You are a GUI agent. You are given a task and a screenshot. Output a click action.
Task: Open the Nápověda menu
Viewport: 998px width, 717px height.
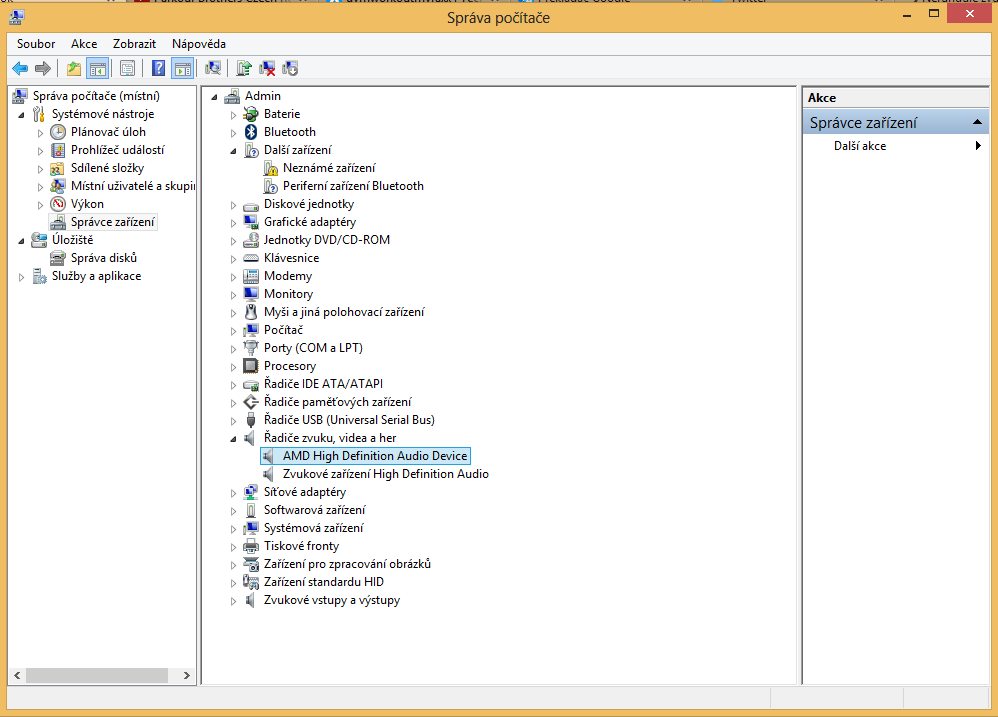199,44
